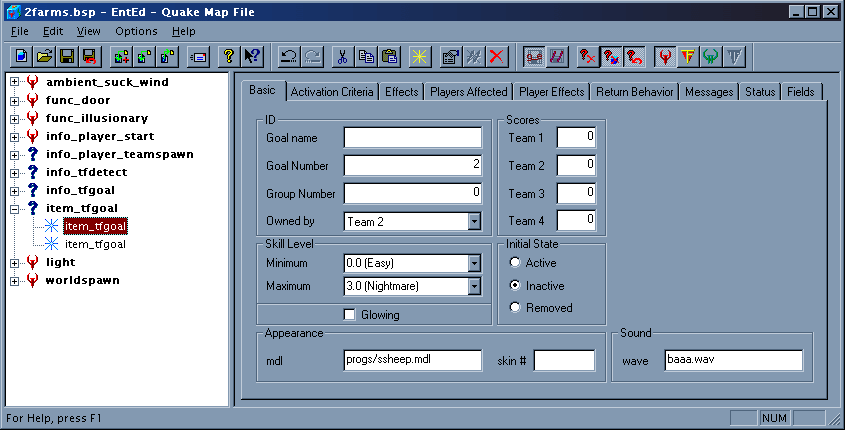Open the Owned by Team 2 dropdown
Screen dimensions: 845x430
[474, 221]
